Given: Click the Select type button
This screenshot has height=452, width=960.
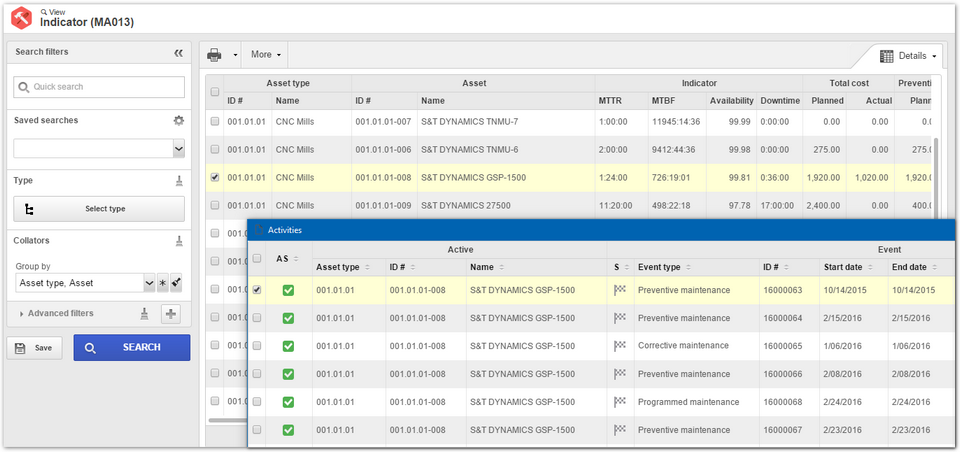Looking at the screenshot, I should click(99, 209).
